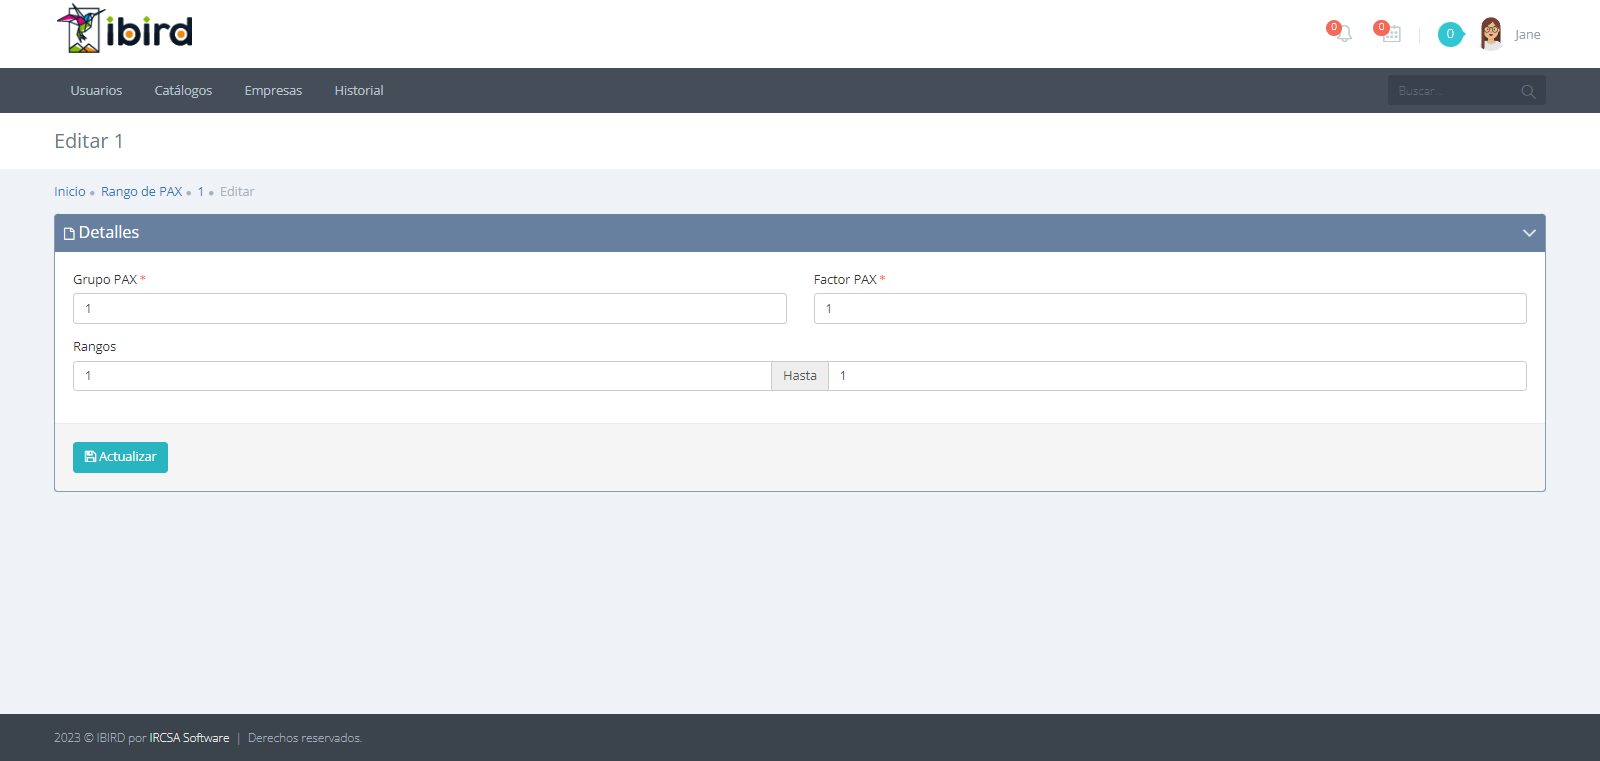The height and width of the screenshot is (761, 1600).
Task: Click the Detalles panel title
Action: coord(108,232)
